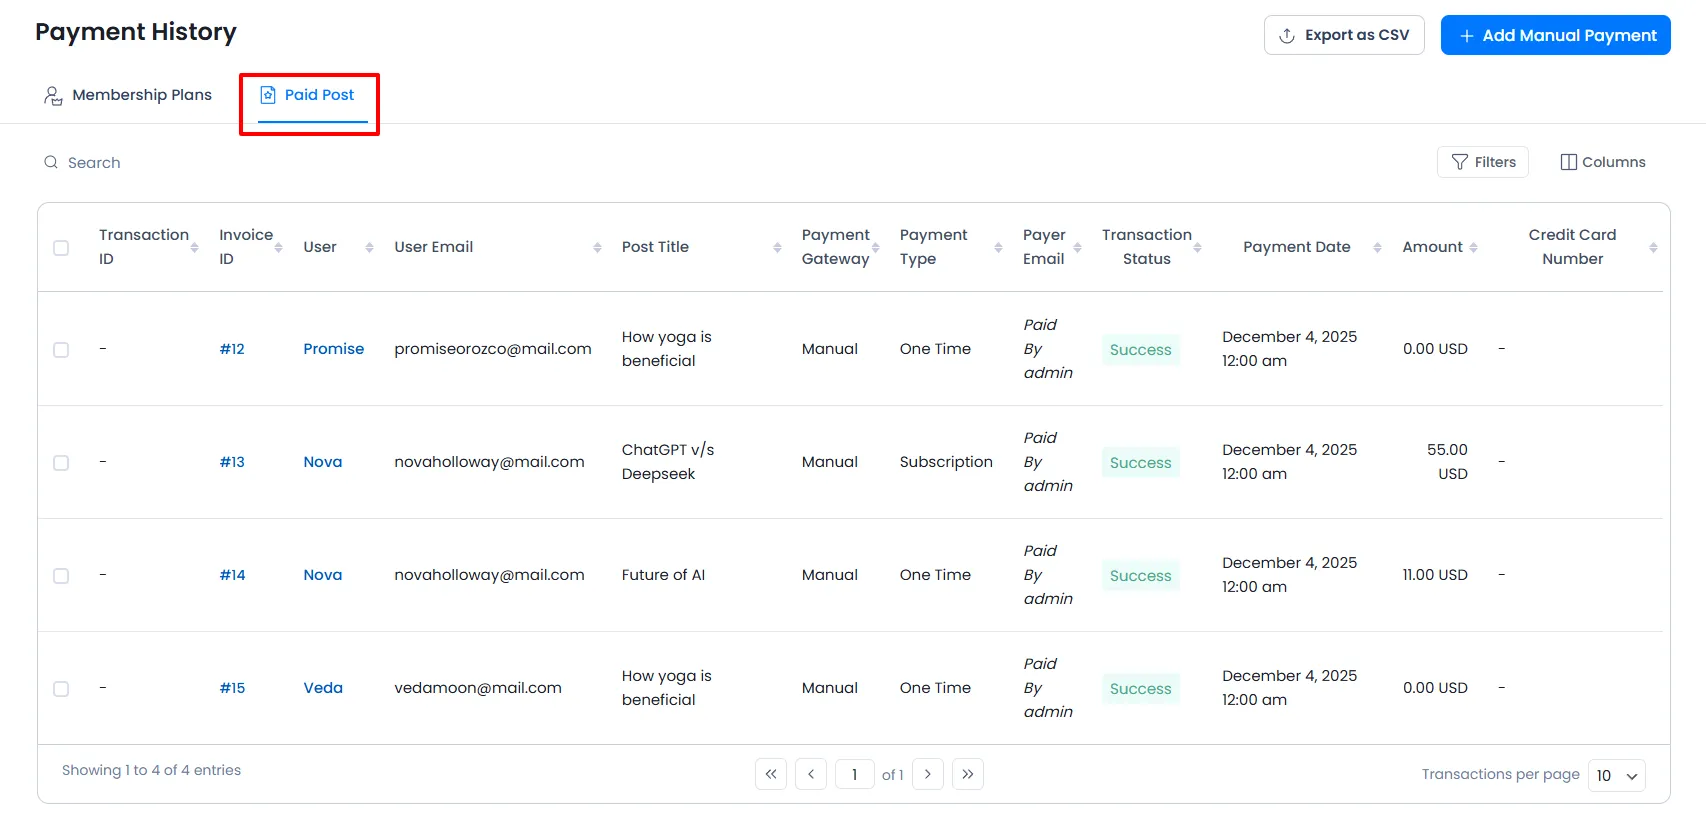Open invoice #13 link
Image resolution: width=1706 pixels, height=828 pixels.
click(232, 462)
